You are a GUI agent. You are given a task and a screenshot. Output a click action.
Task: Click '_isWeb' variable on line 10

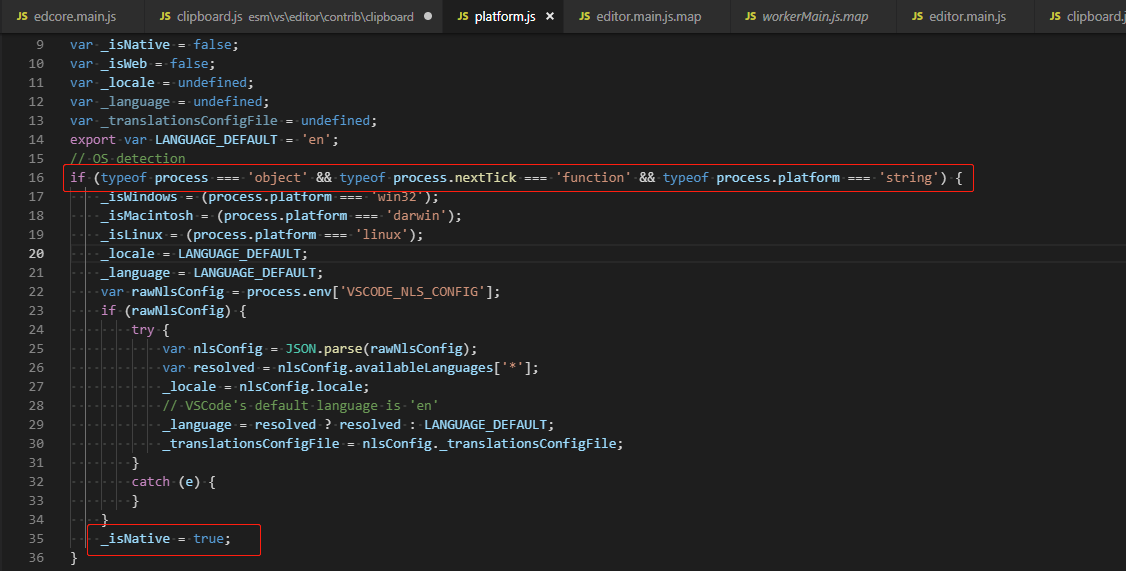[124, 63]
